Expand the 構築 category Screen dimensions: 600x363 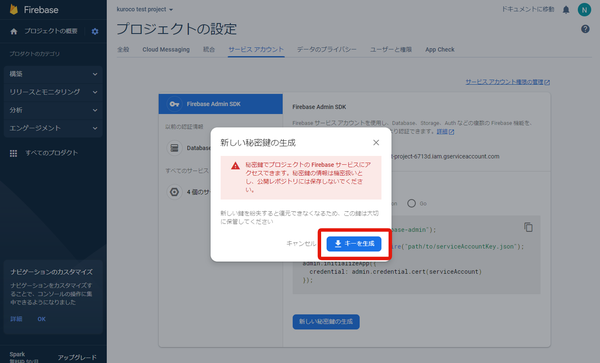coord(53,74)
